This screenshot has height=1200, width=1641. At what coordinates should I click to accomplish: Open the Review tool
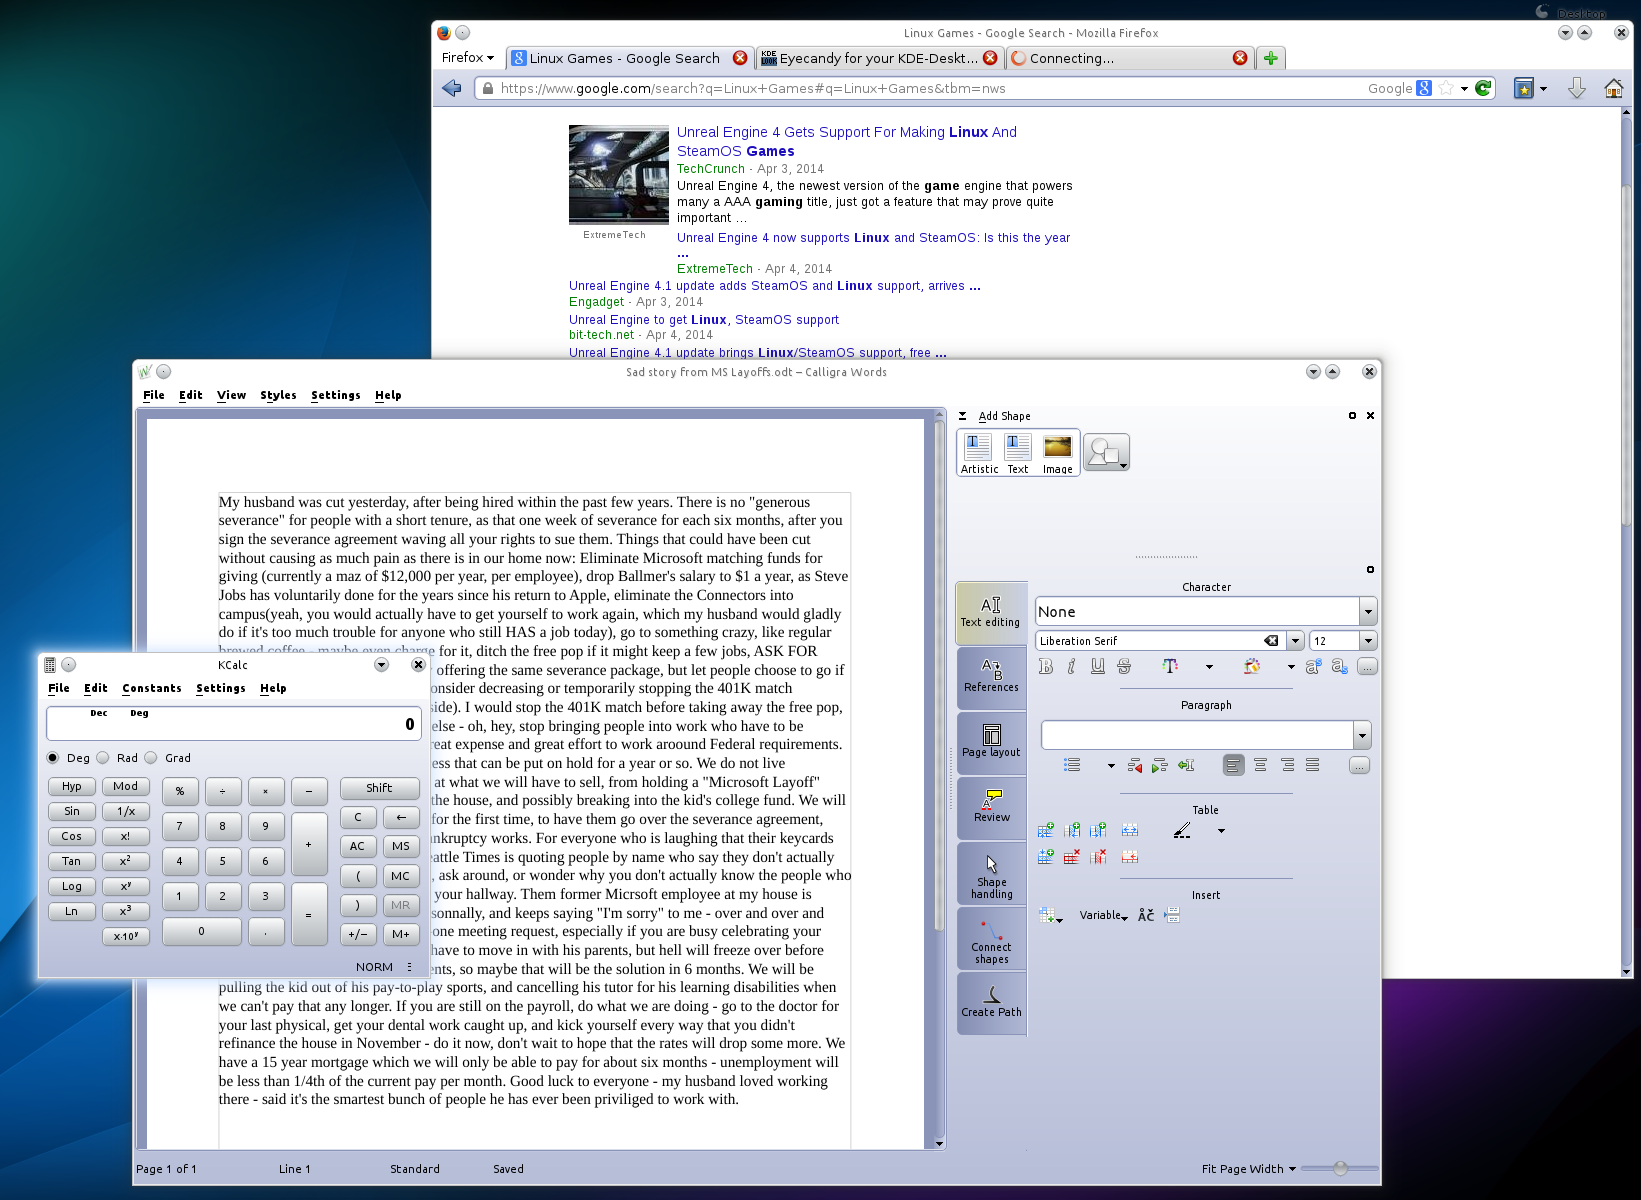[991, 807]
